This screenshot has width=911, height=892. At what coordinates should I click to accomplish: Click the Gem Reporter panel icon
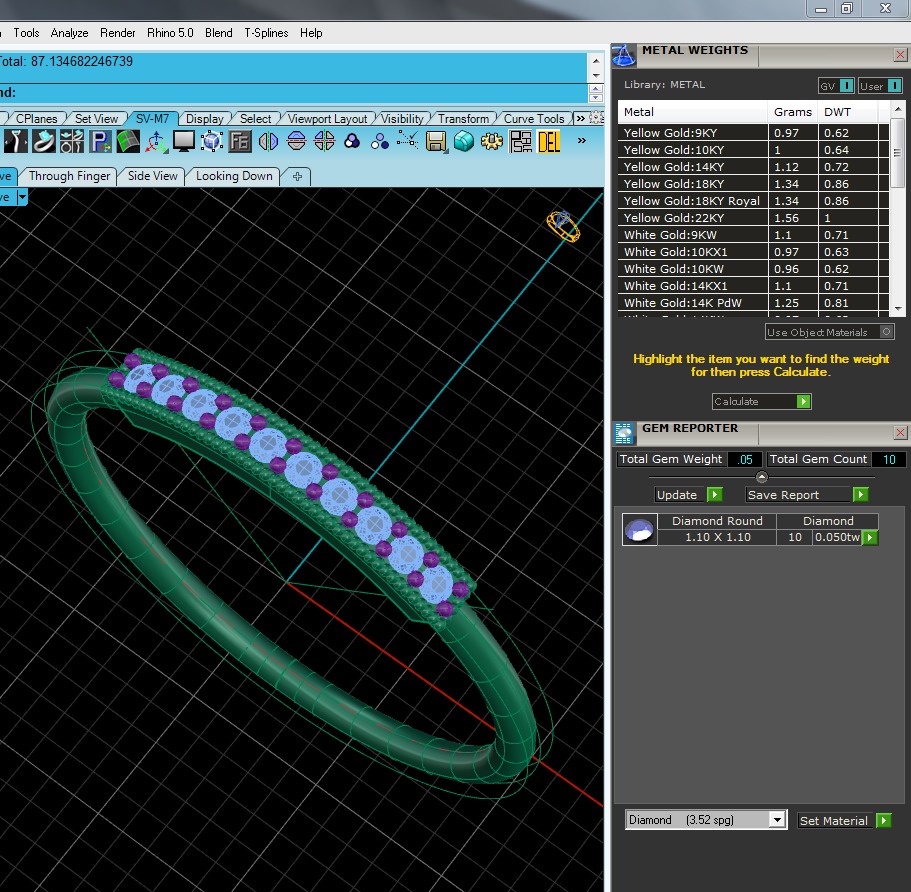click(x=624, y=433)
